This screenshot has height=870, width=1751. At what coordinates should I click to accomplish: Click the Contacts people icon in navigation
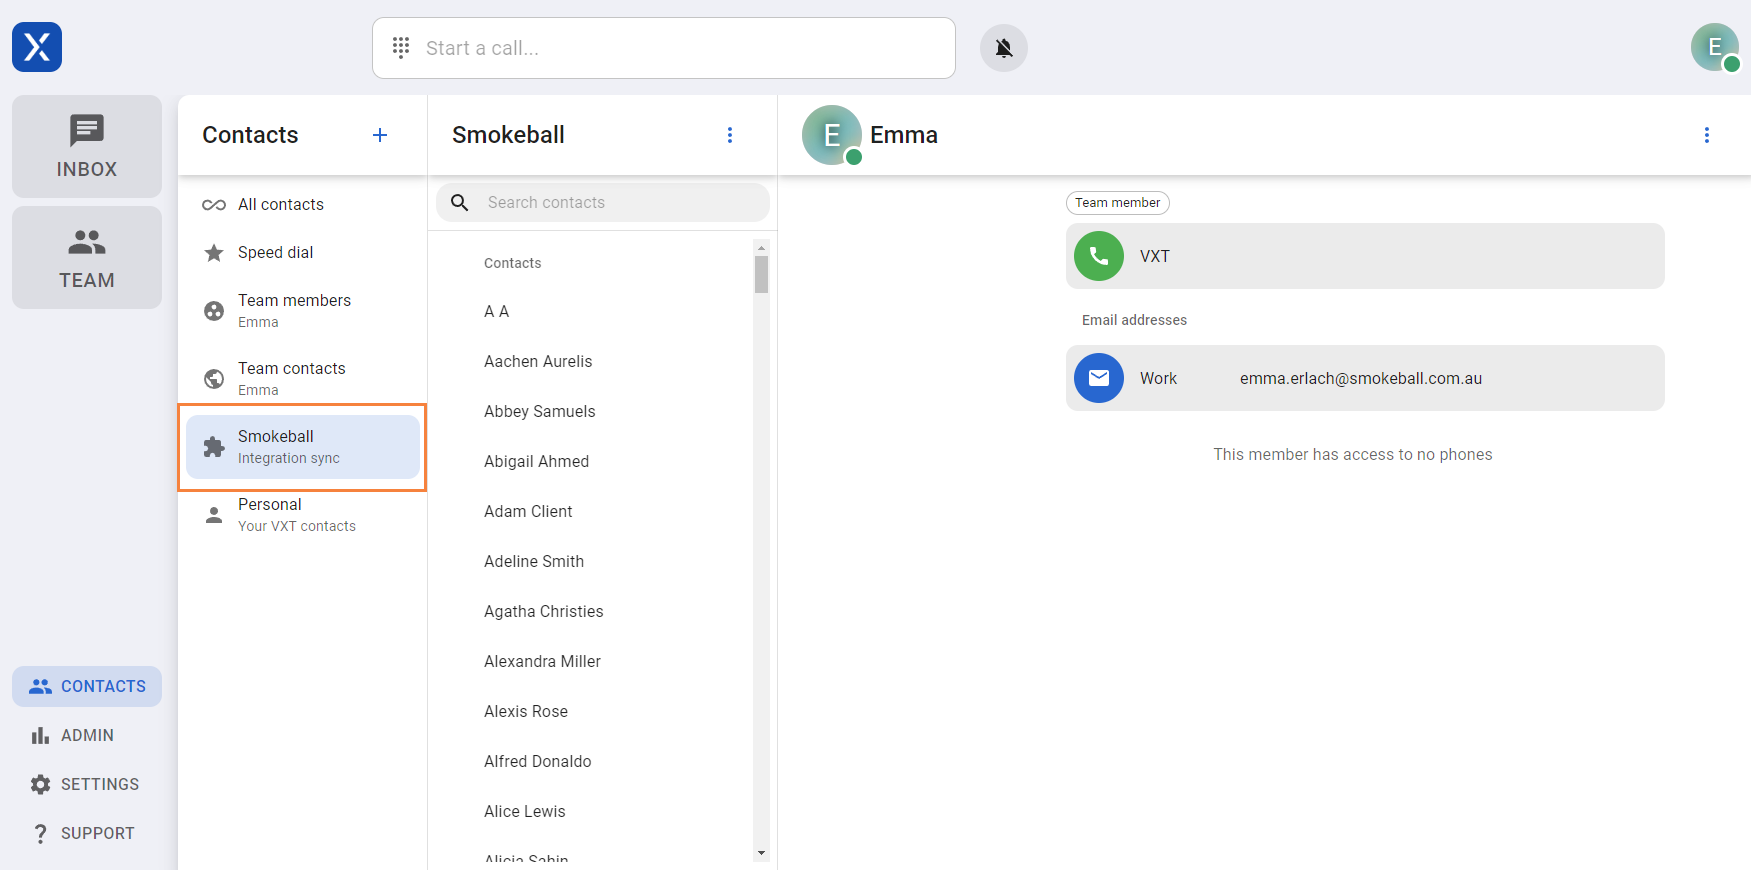pos(40,686)
